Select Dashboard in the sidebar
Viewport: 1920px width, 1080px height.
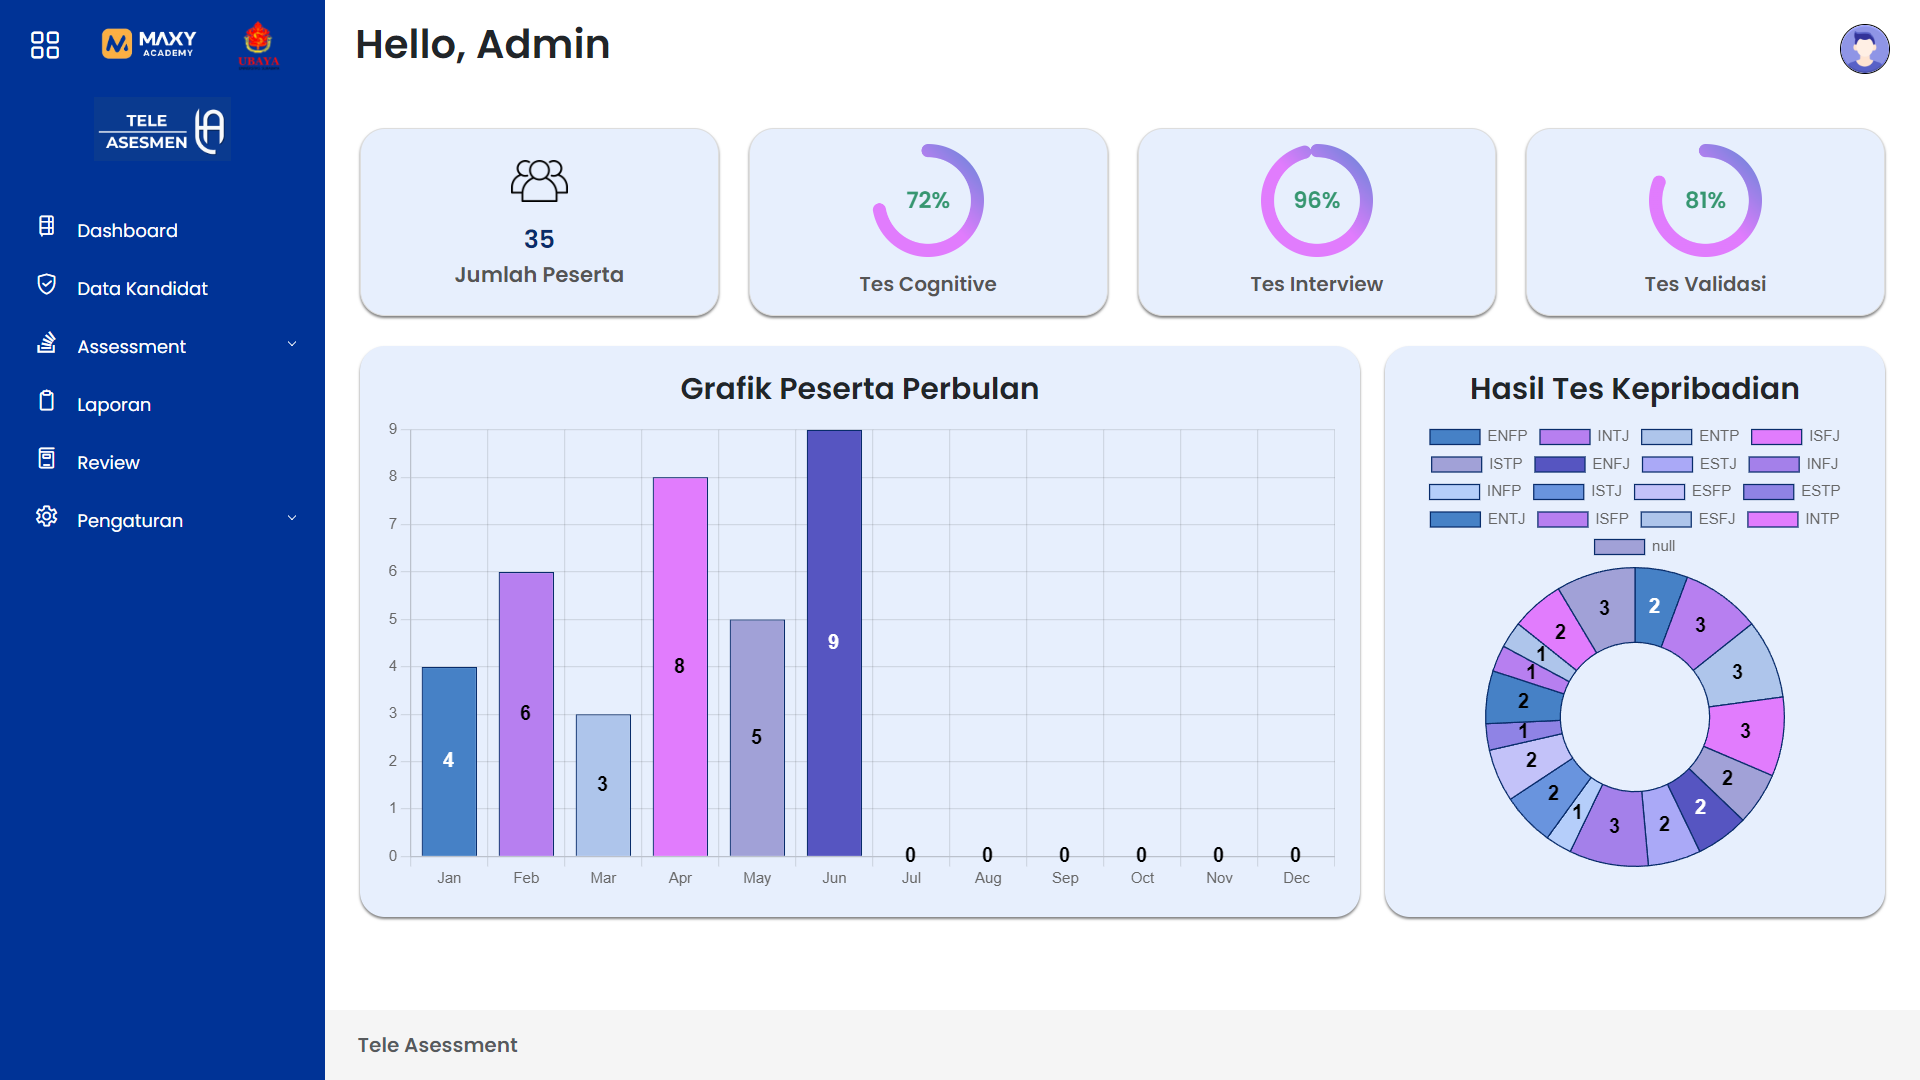(x=128, y=230)
